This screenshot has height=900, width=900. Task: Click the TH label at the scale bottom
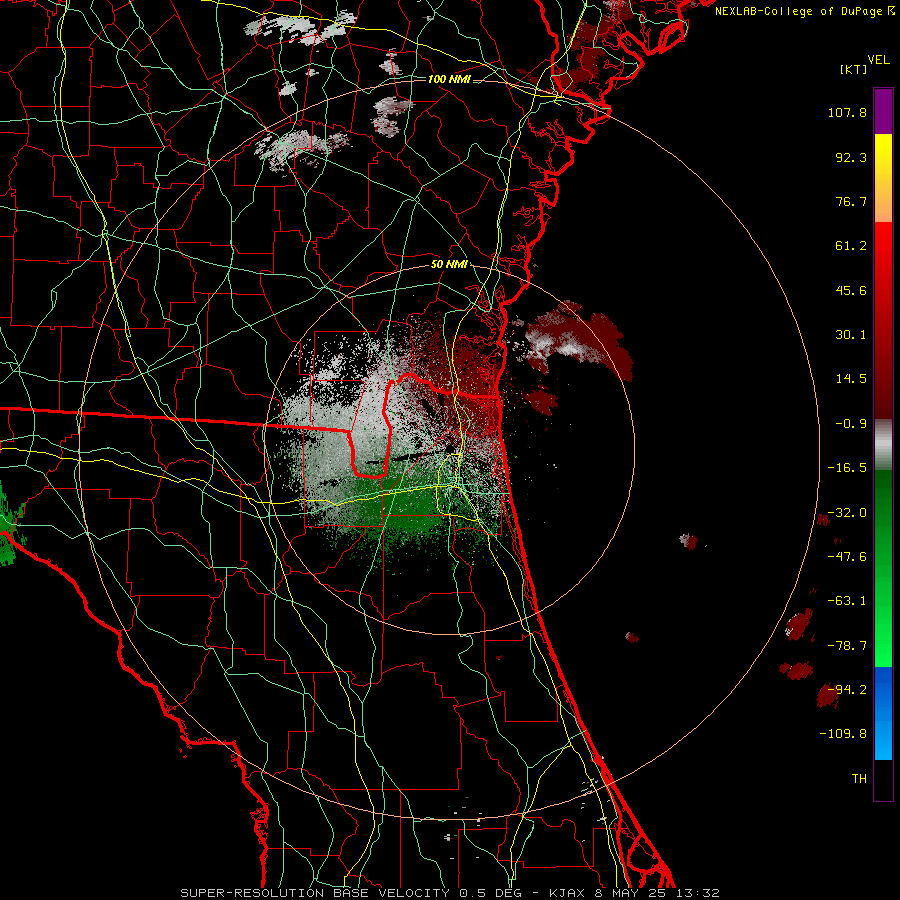(x=859, y=779)
